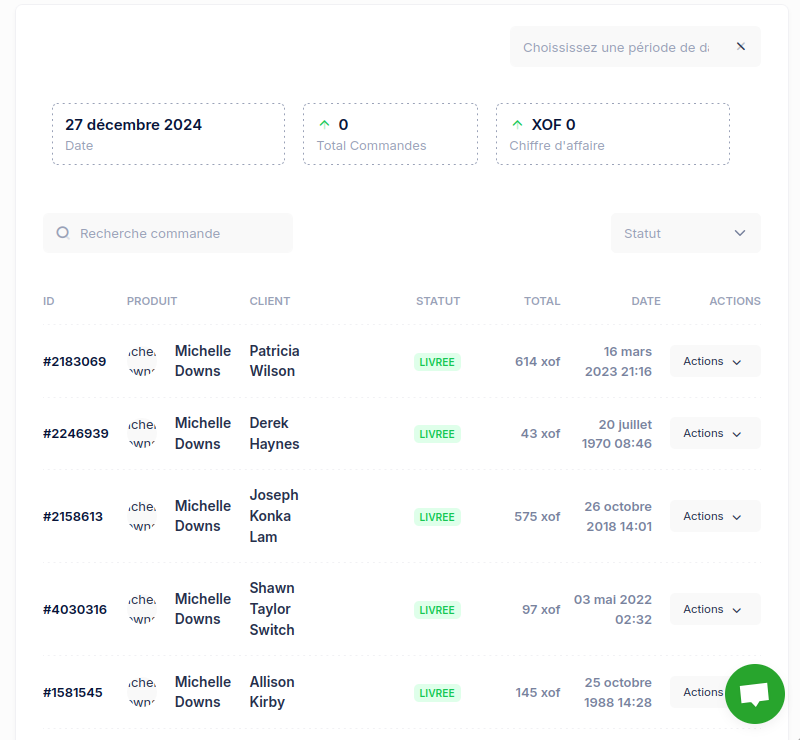The image size is (800, 740).
Task: Open product thumbnail for order #2158613
Action: coord(142,516)
